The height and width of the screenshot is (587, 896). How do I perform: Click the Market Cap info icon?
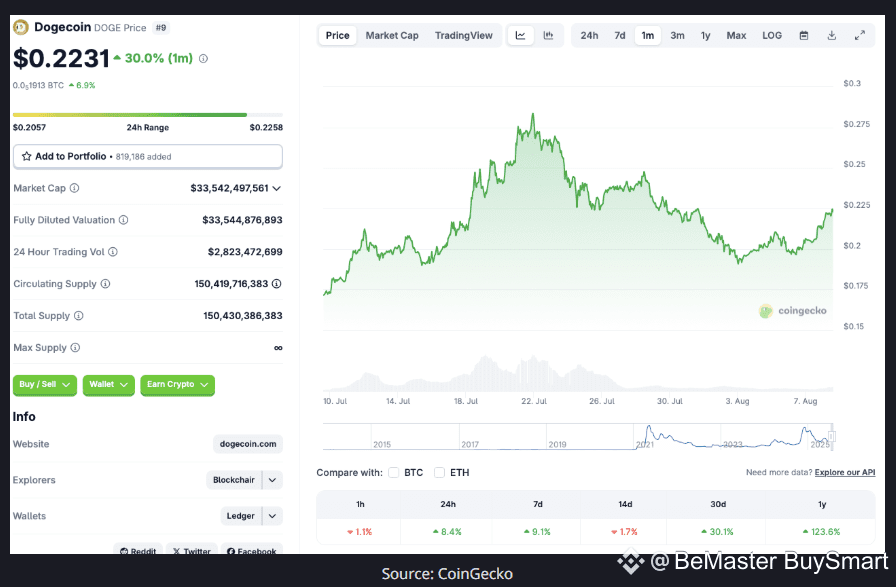point(74,188)
